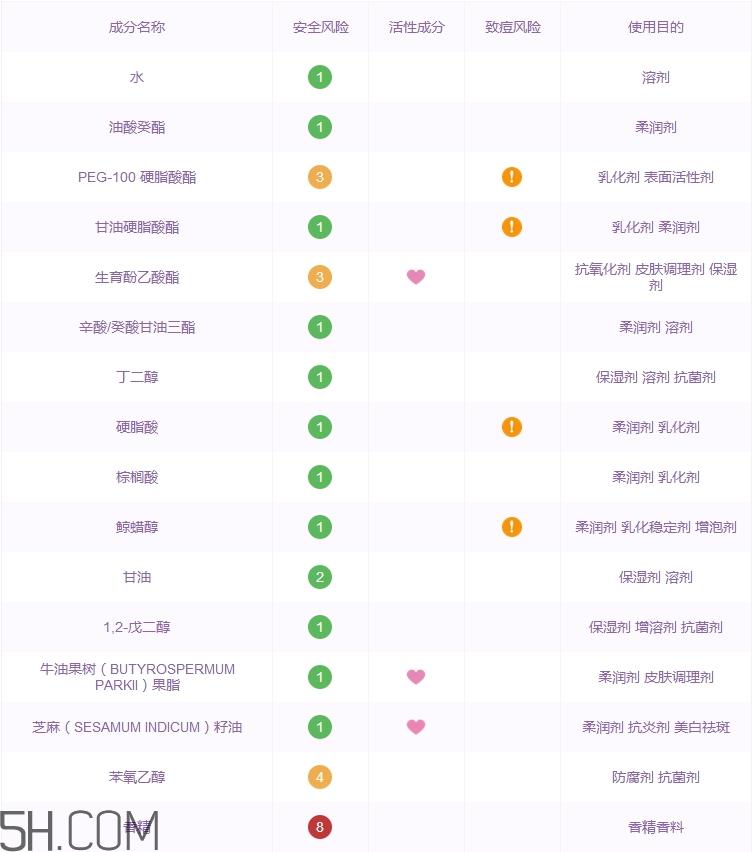This screenshot has width=752, height=852.
Task: Click the acne warning icon for 硬脂酸
Action: pyautogui.click(x=512, y=427)
